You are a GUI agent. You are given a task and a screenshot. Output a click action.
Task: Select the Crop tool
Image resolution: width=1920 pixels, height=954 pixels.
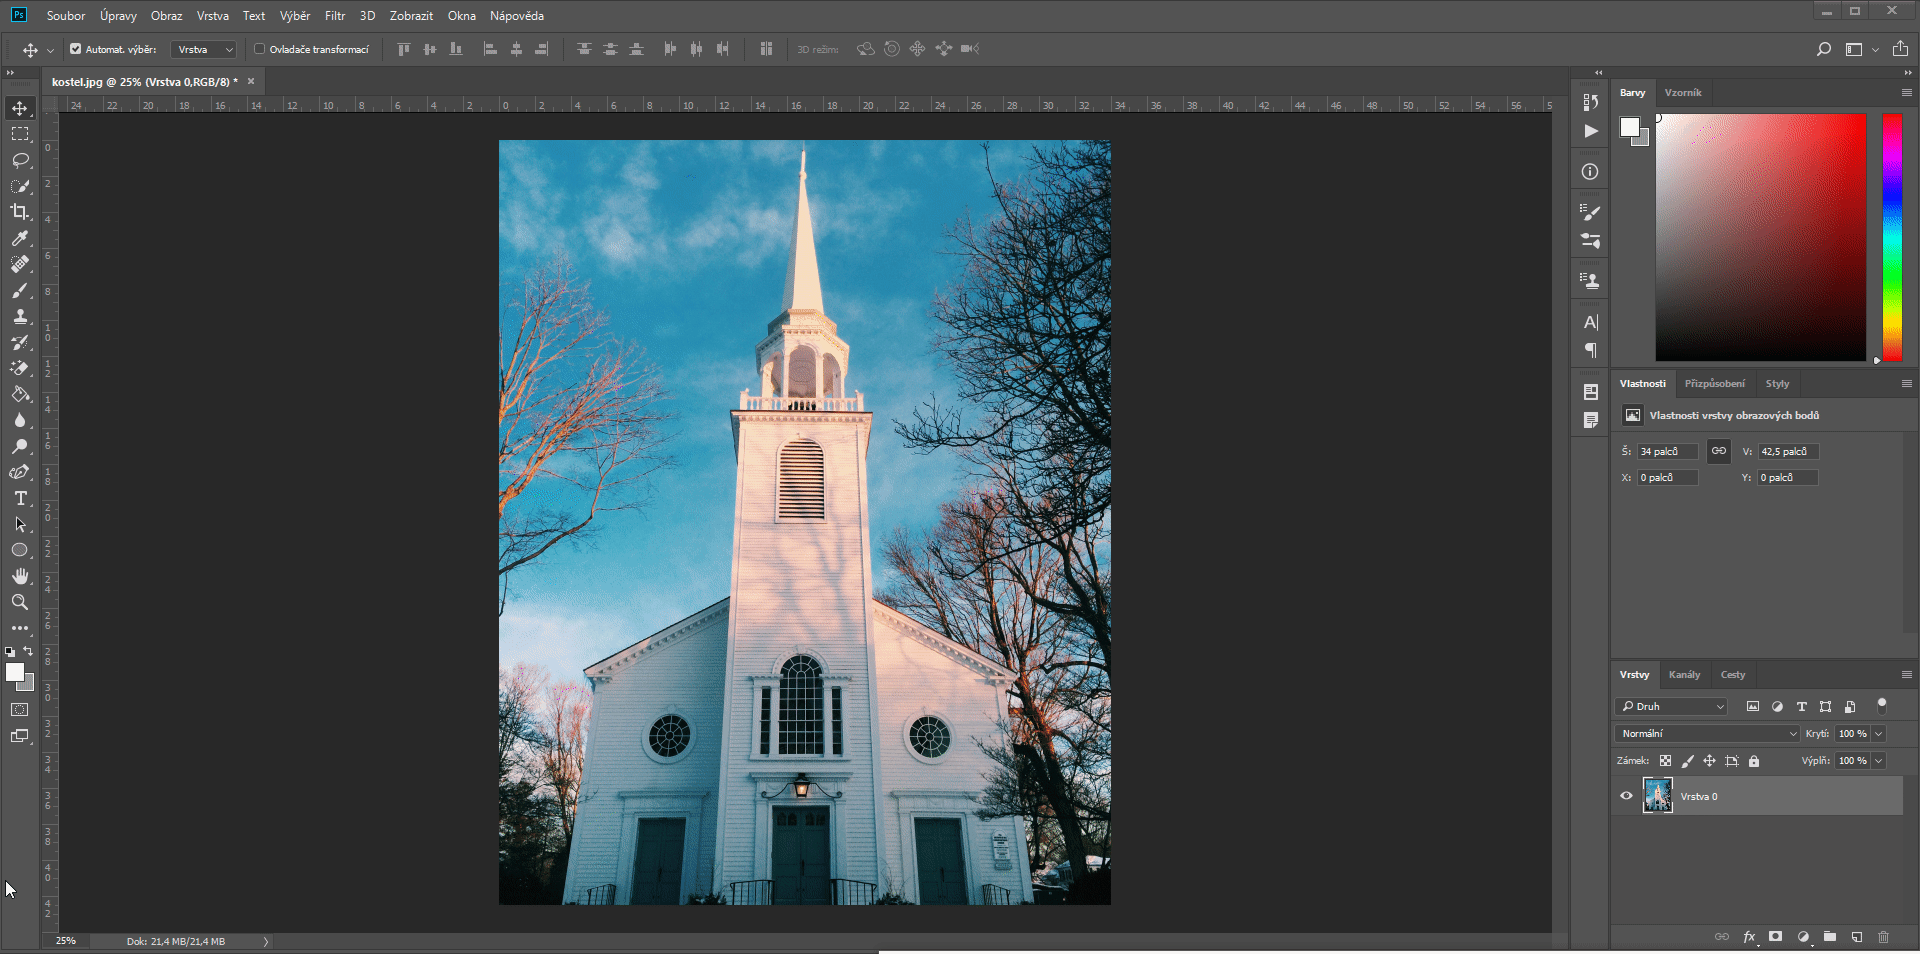[x=19, y=212]
